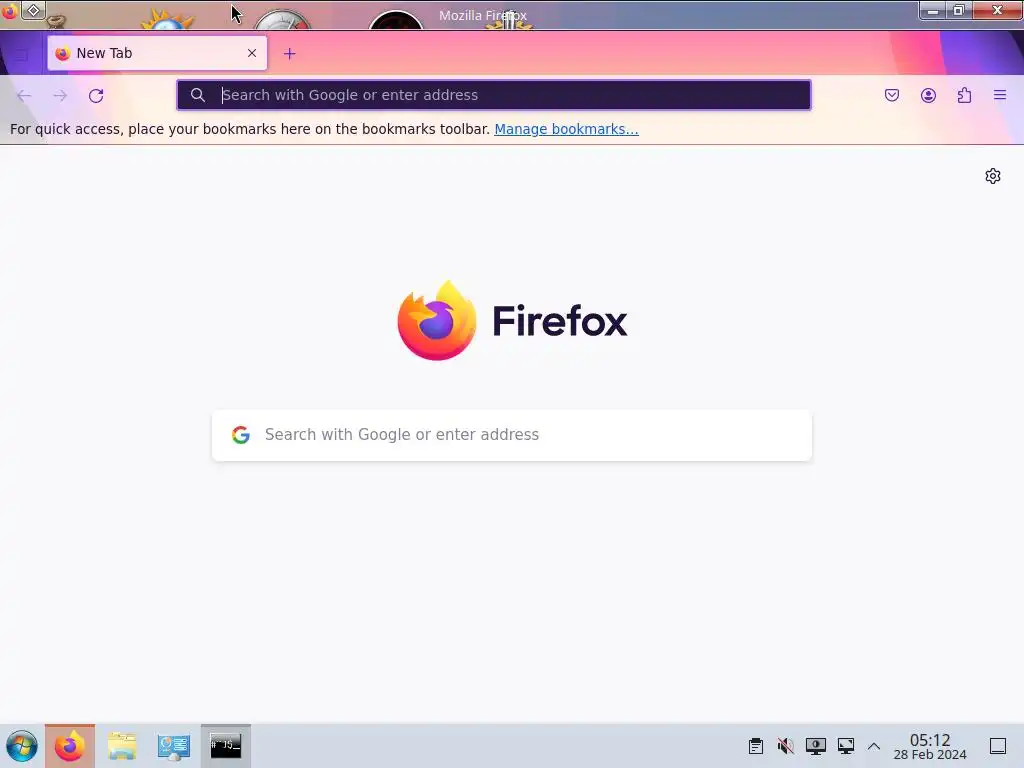Screen dimensions: 1024x768
Task: Click show desktop button in taskbar
Action: [x=998, y=746]
